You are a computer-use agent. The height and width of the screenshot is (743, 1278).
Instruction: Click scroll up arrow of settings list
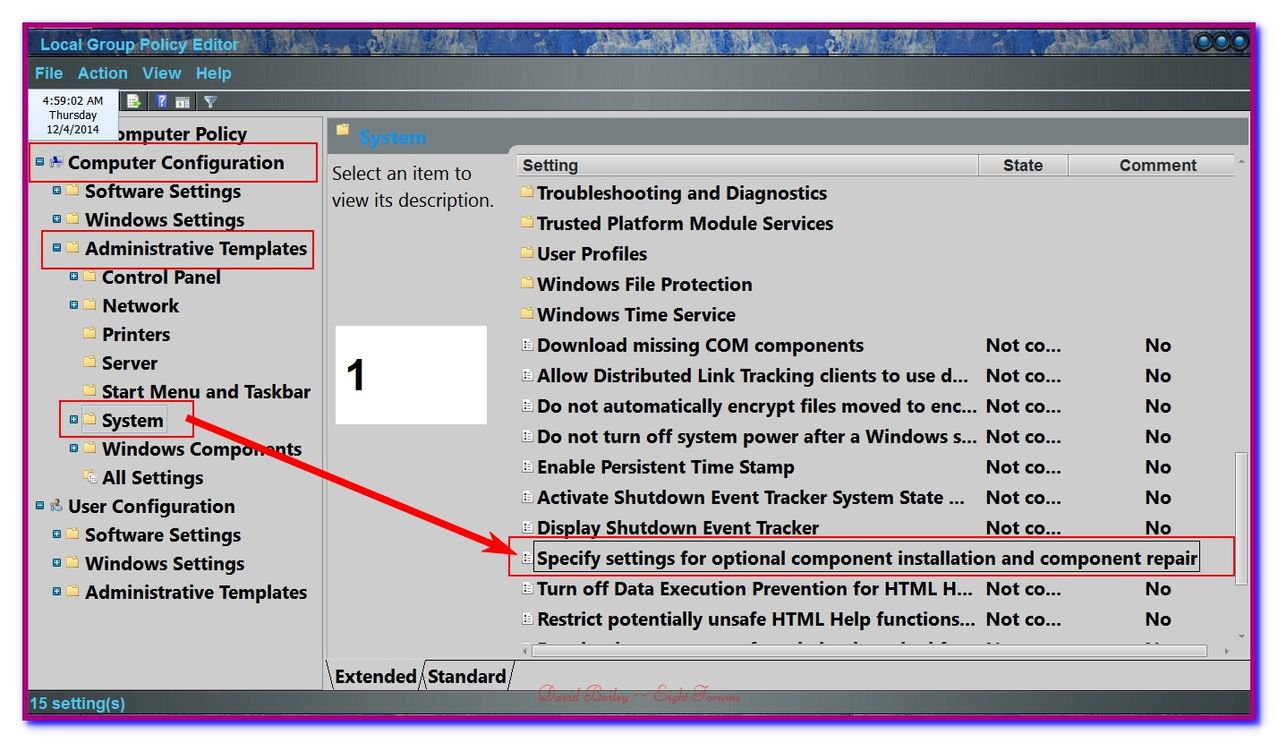pos(1241,161)
